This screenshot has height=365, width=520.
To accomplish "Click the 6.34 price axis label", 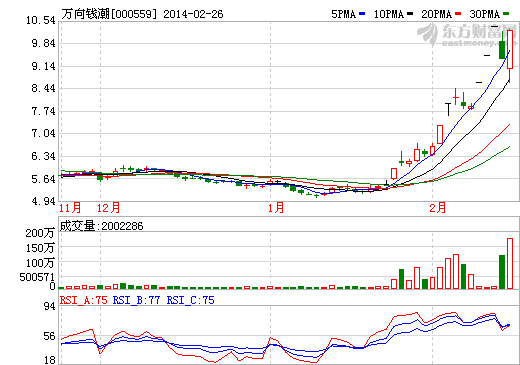I will tap(43, 156).
